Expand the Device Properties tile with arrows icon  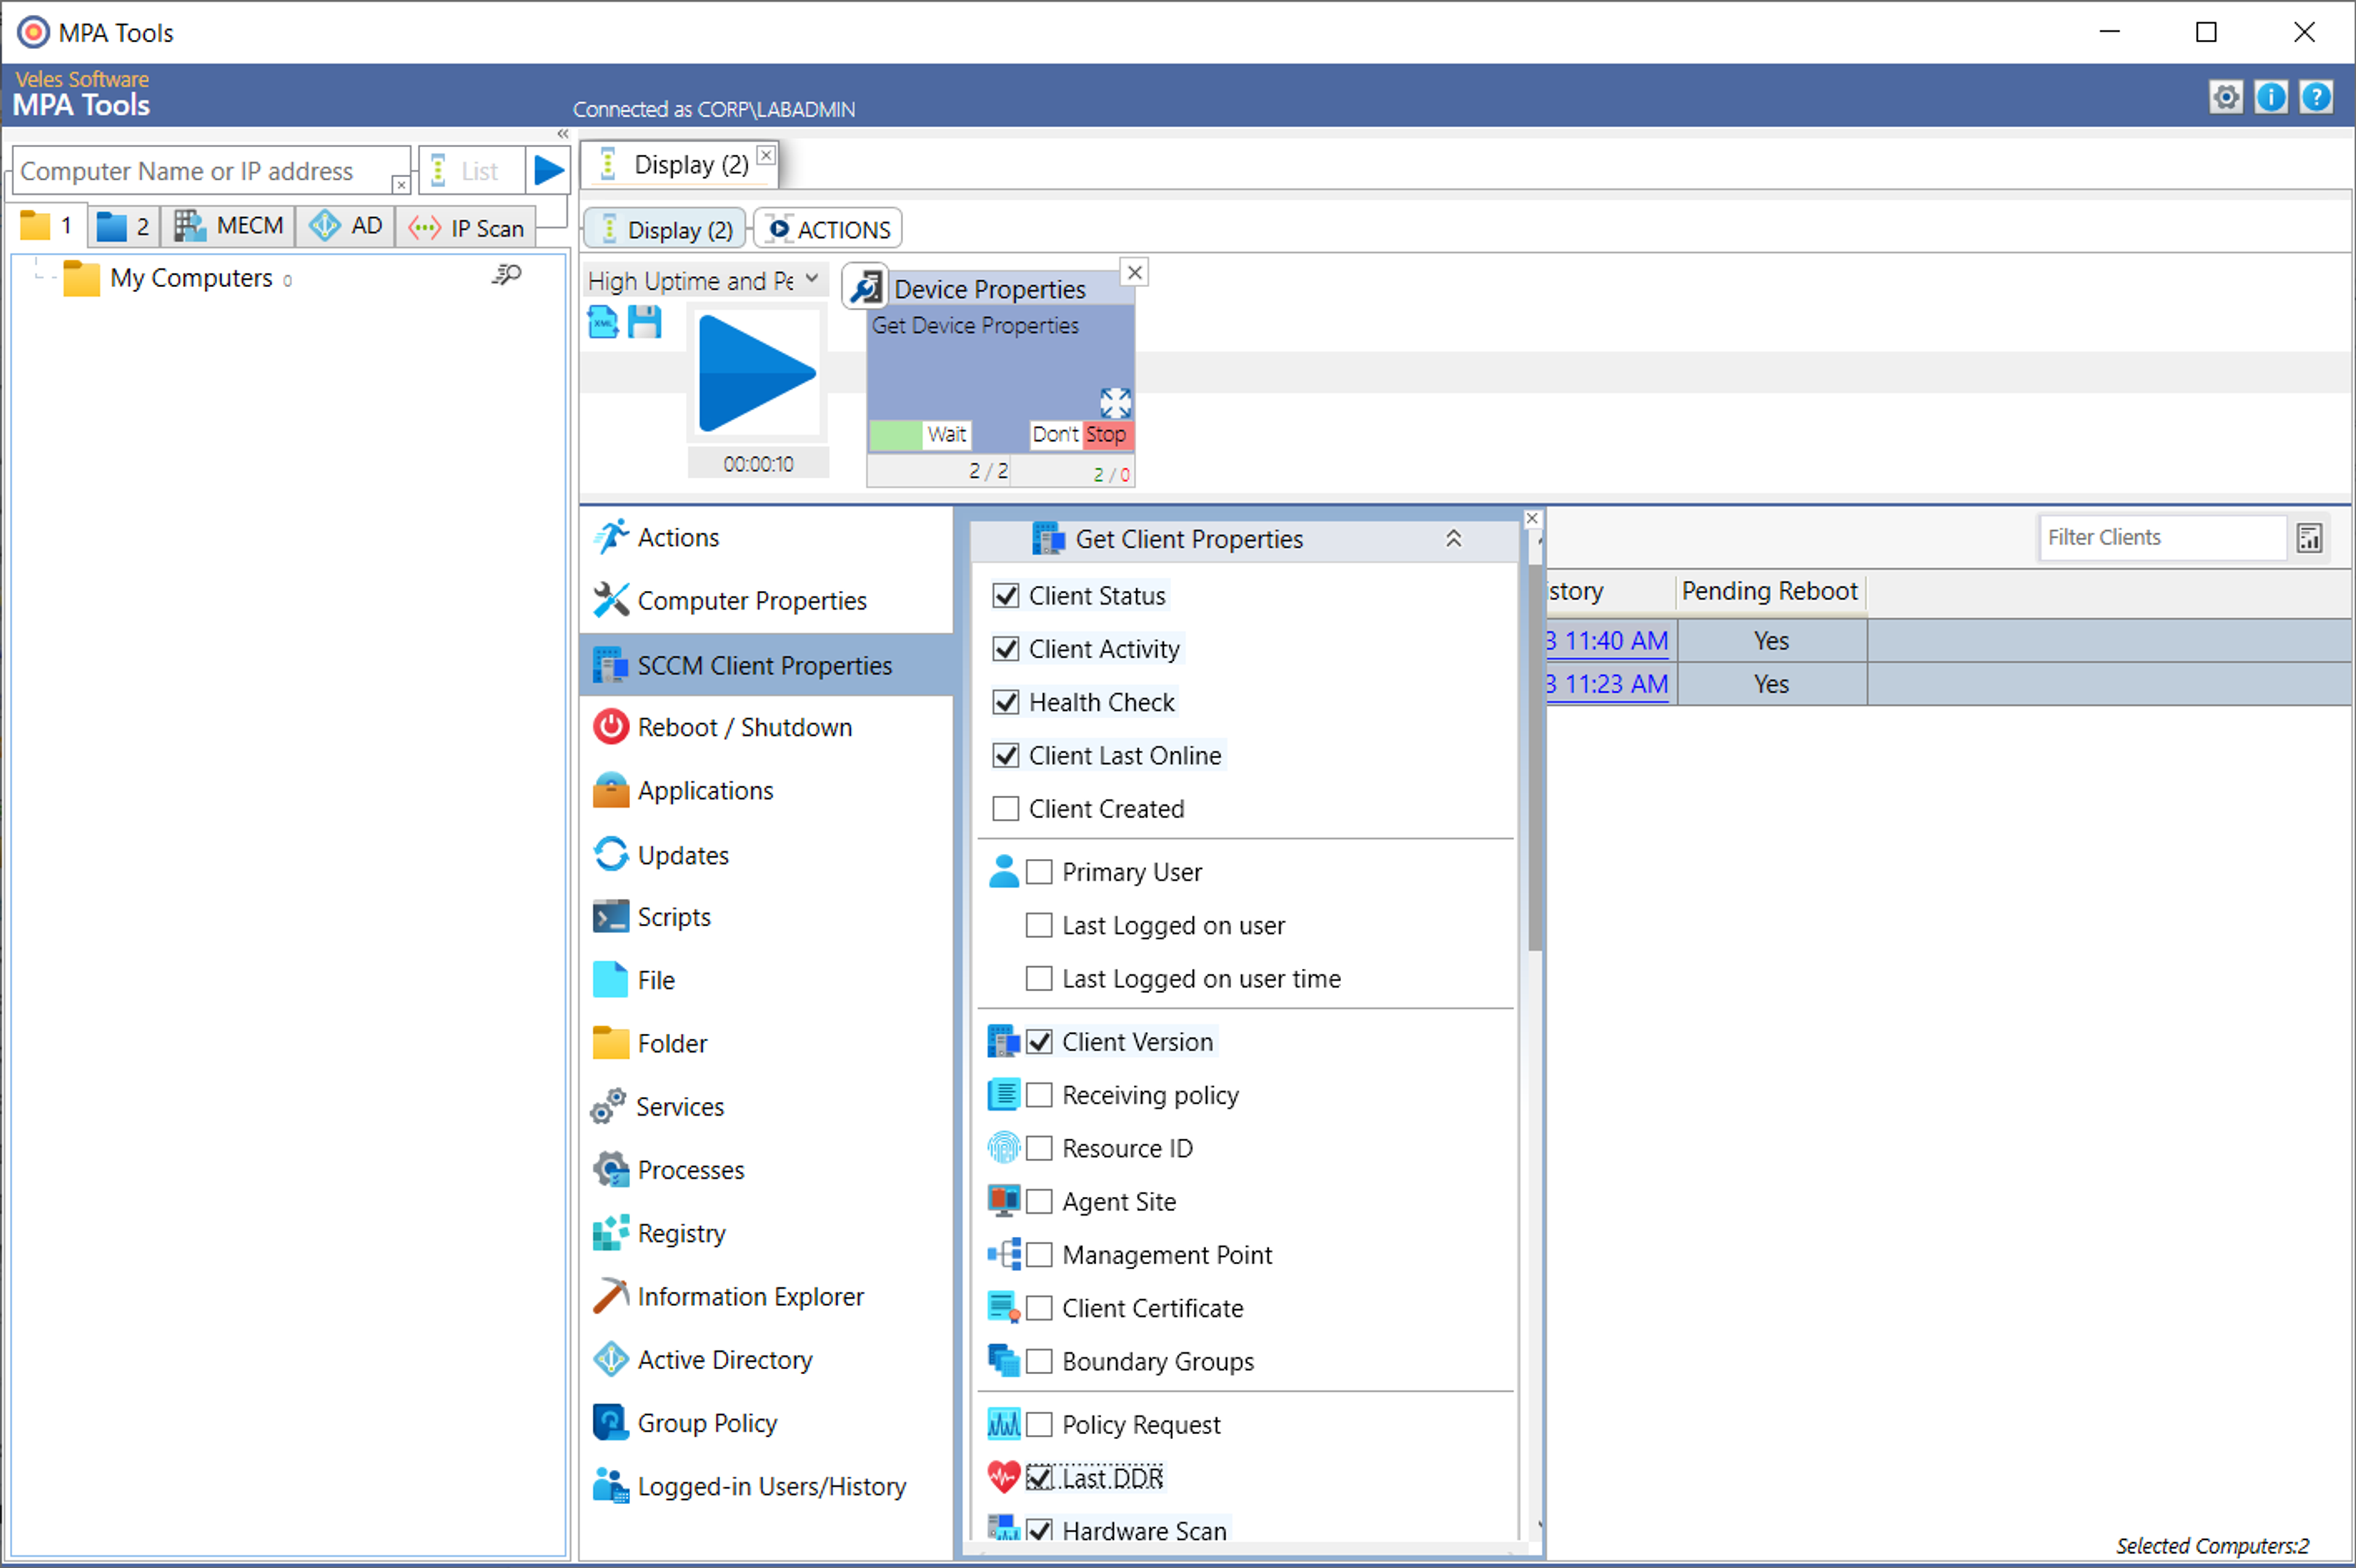[x=1115, y=403]
